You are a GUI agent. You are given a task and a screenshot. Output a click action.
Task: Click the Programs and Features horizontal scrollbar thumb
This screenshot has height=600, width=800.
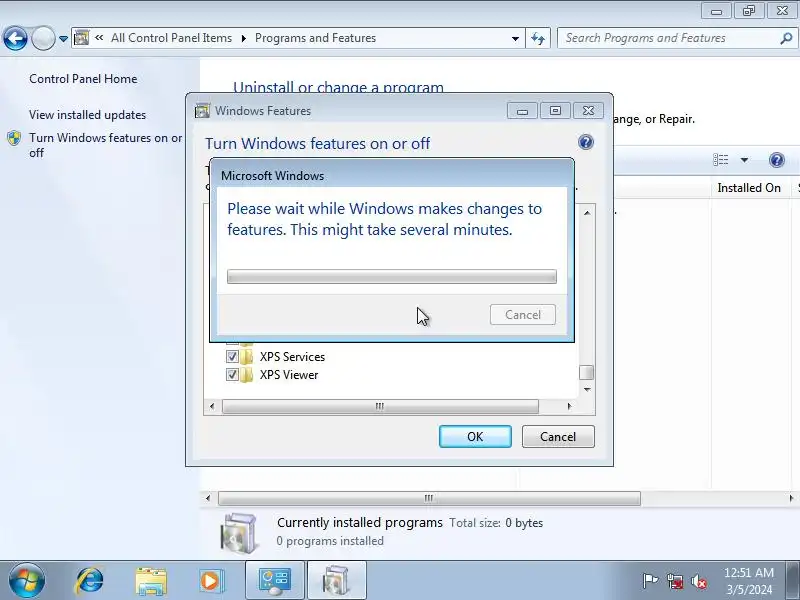pos(429,498)
